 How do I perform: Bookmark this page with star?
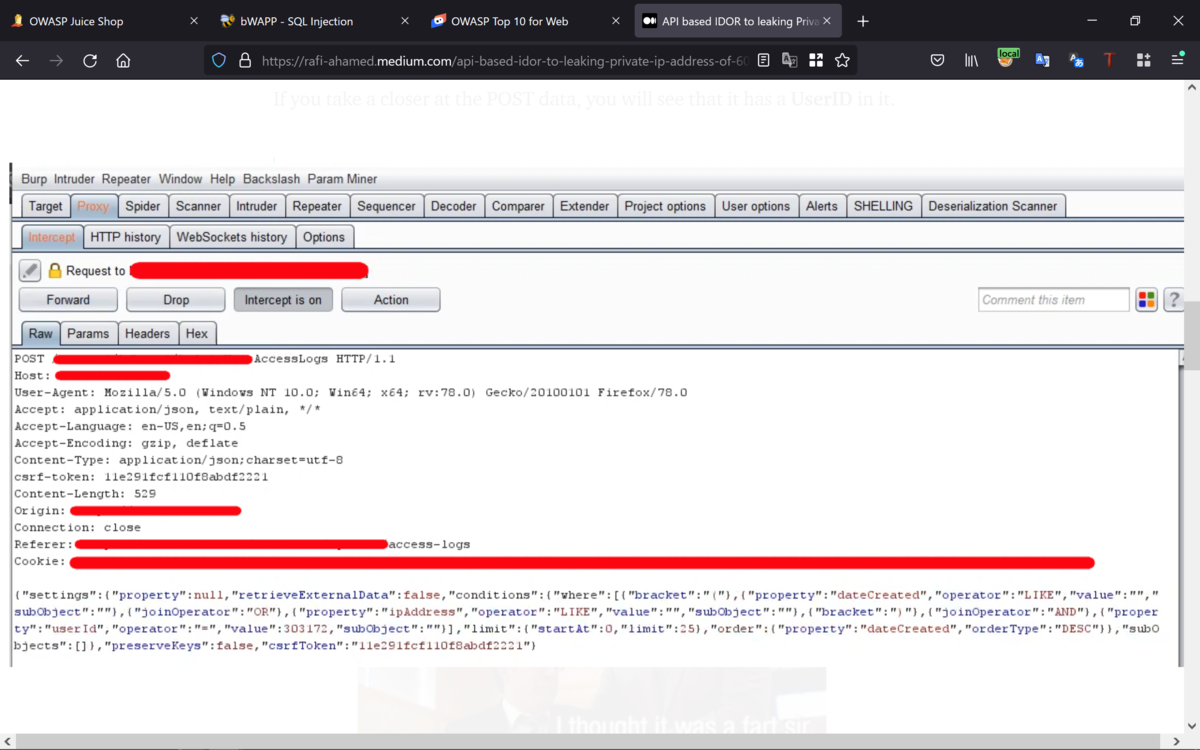coord(843,61)
